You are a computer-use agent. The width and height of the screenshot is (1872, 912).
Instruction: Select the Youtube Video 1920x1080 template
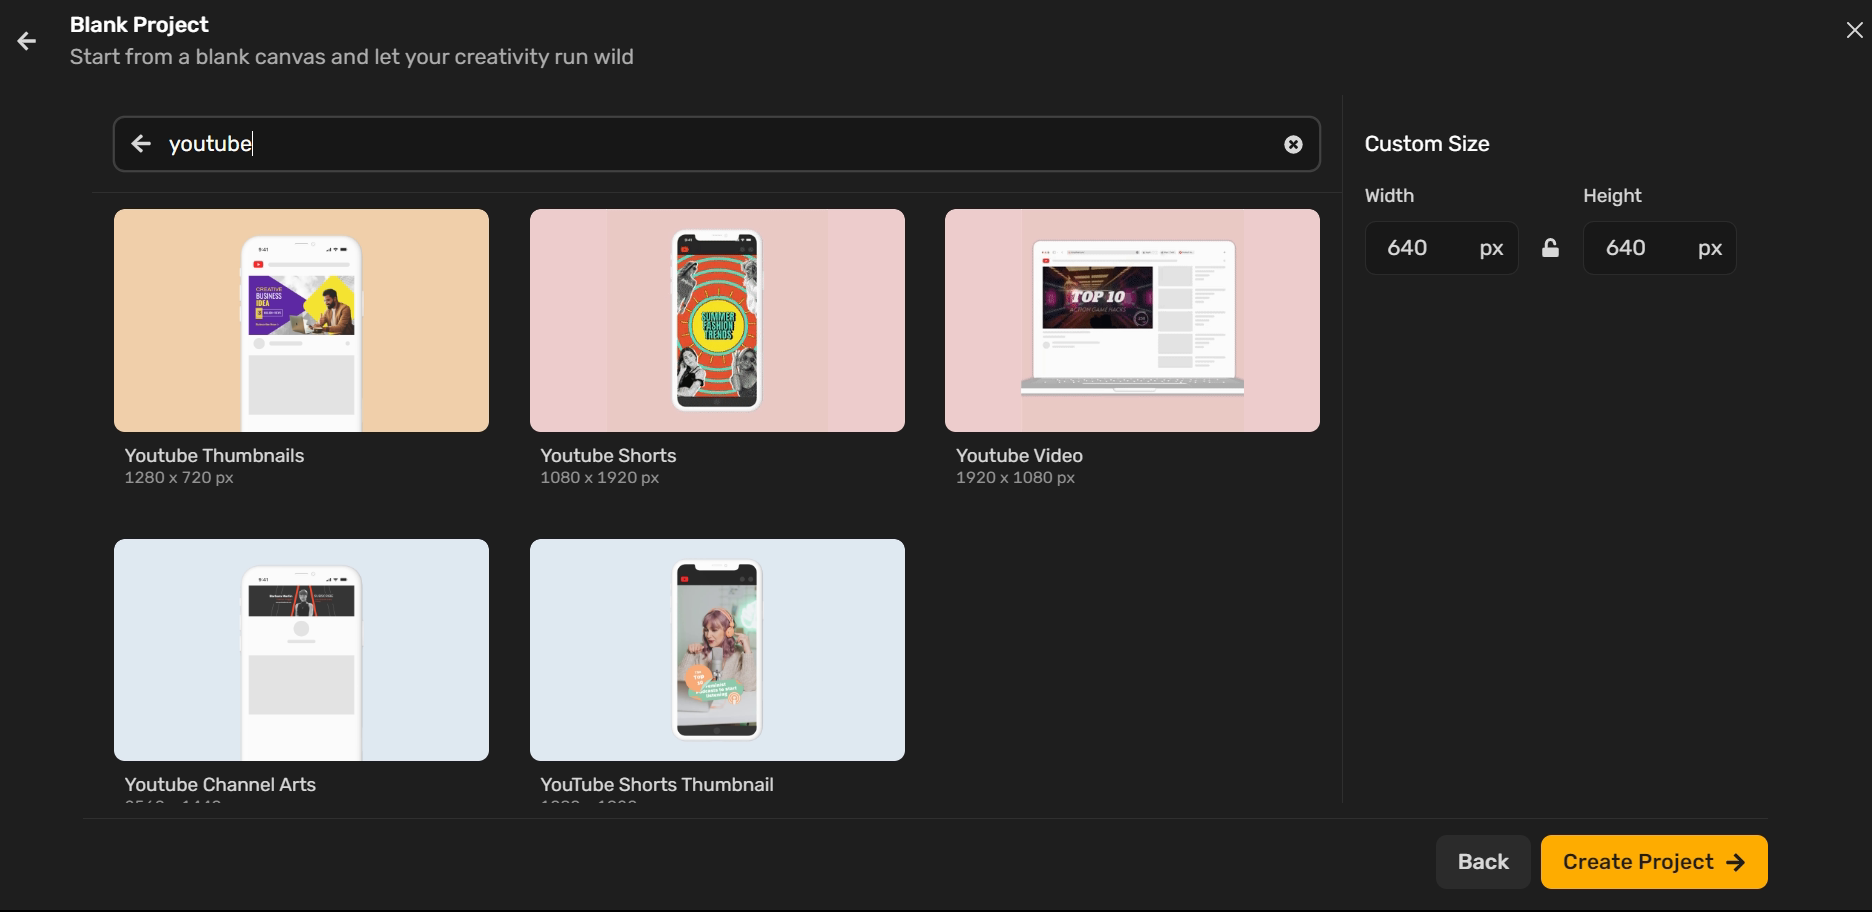point(1131,320)
